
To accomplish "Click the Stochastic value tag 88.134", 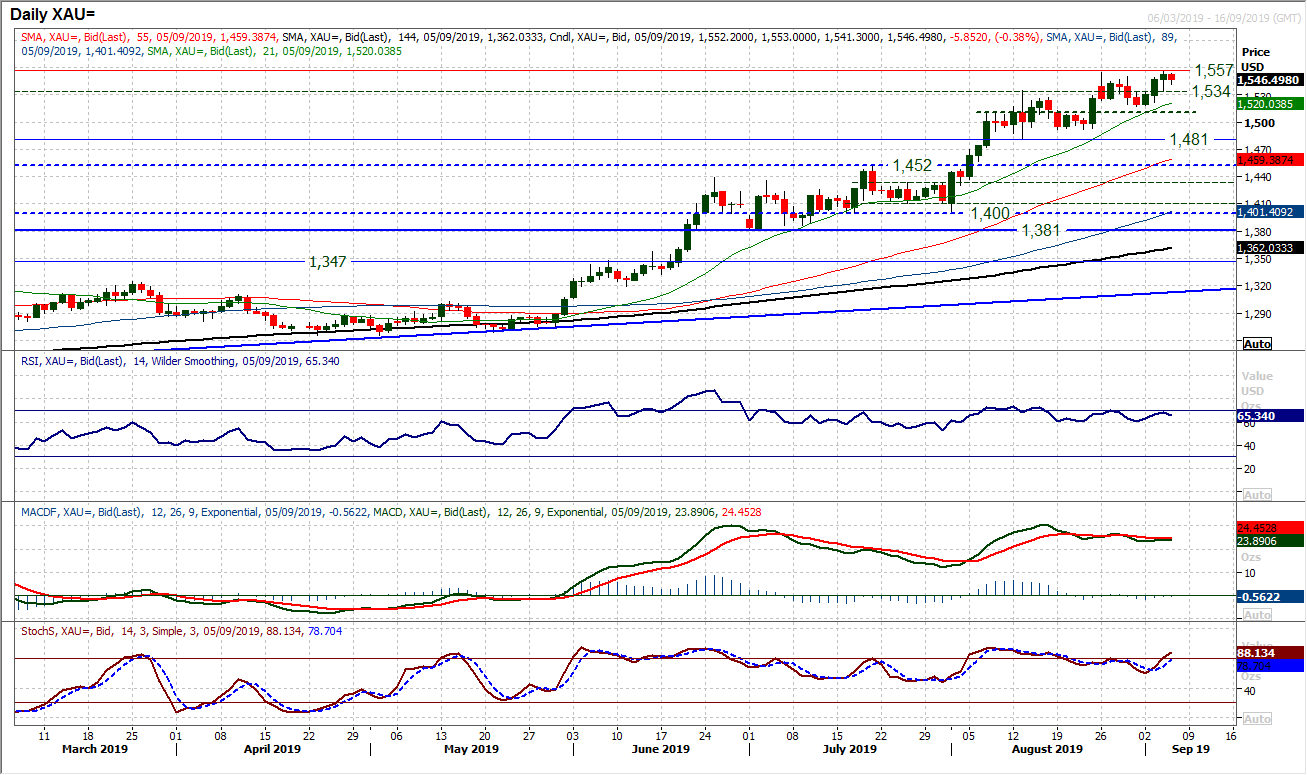I will [x=1270, y=651].
